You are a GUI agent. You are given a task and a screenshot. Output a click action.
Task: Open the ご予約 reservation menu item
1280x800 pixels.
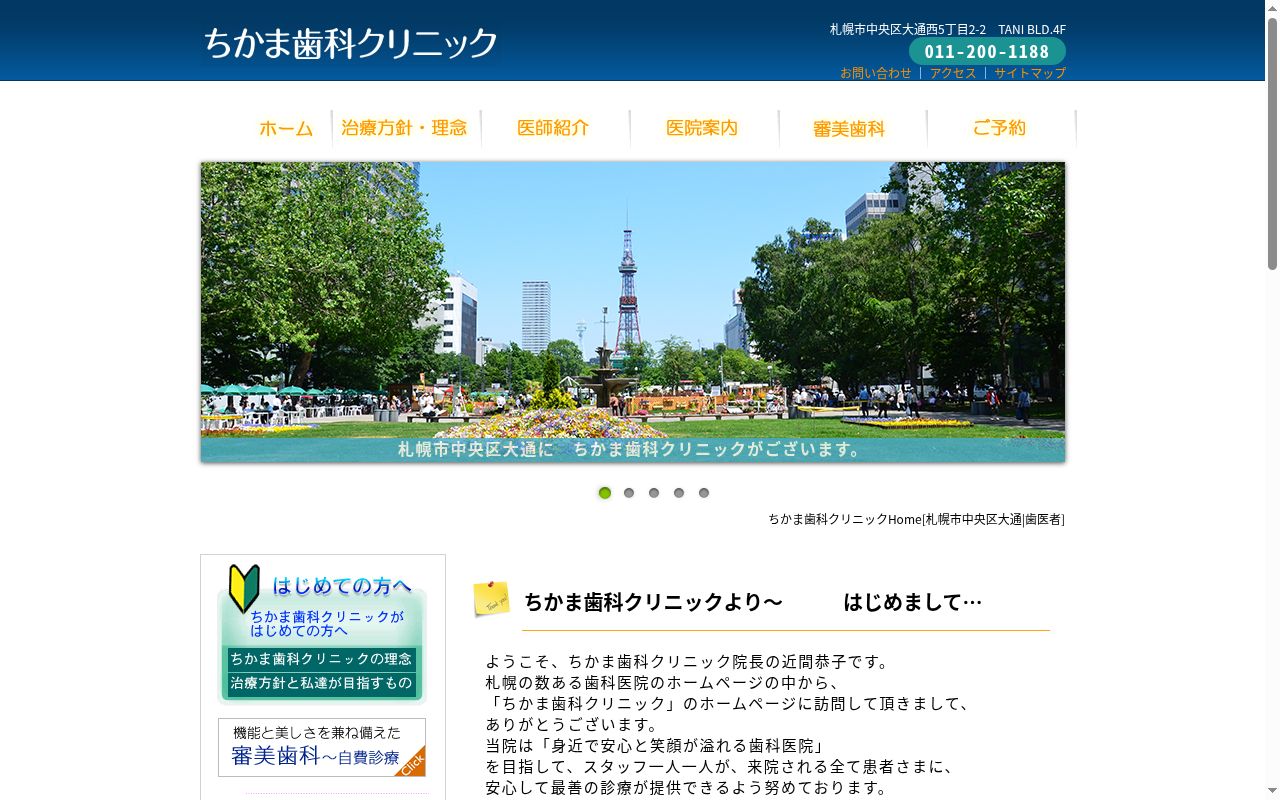click(1000, 128)
